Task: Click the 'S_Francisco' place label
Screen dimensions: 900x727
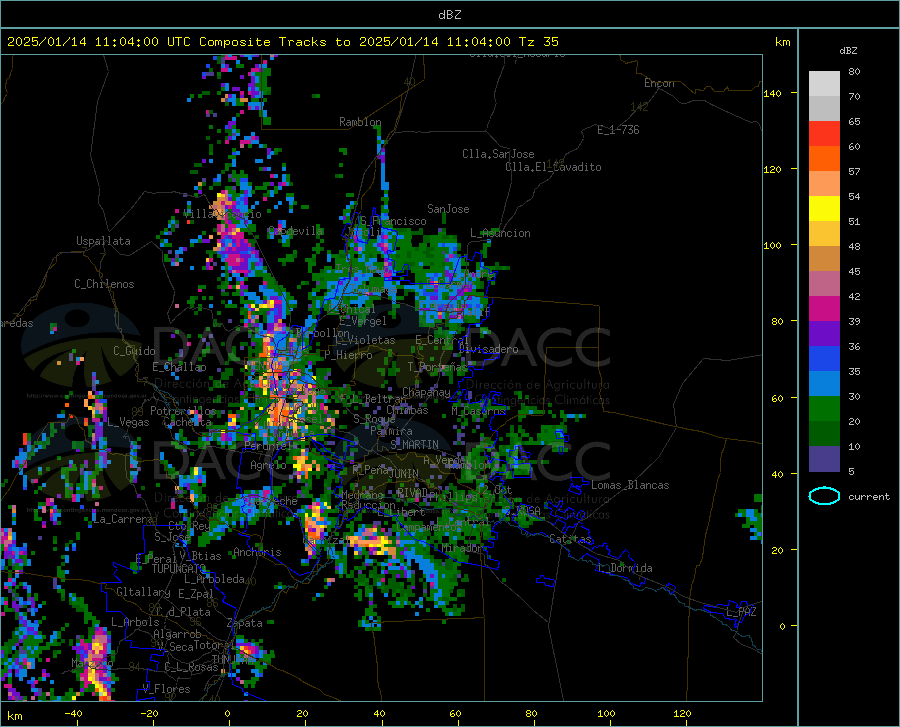Action: pyautogui.click(x=393, y=221)
